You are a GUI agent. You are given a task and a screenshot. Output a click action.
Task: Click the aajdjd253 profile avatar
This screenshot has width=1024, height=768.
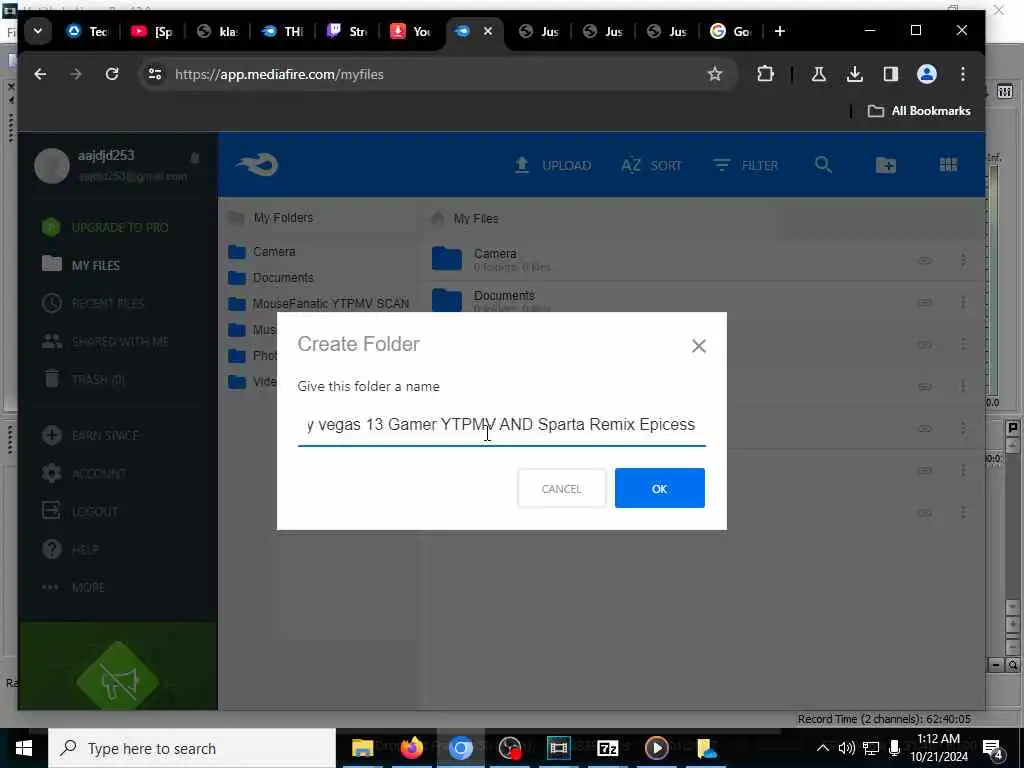coord(52,166)
